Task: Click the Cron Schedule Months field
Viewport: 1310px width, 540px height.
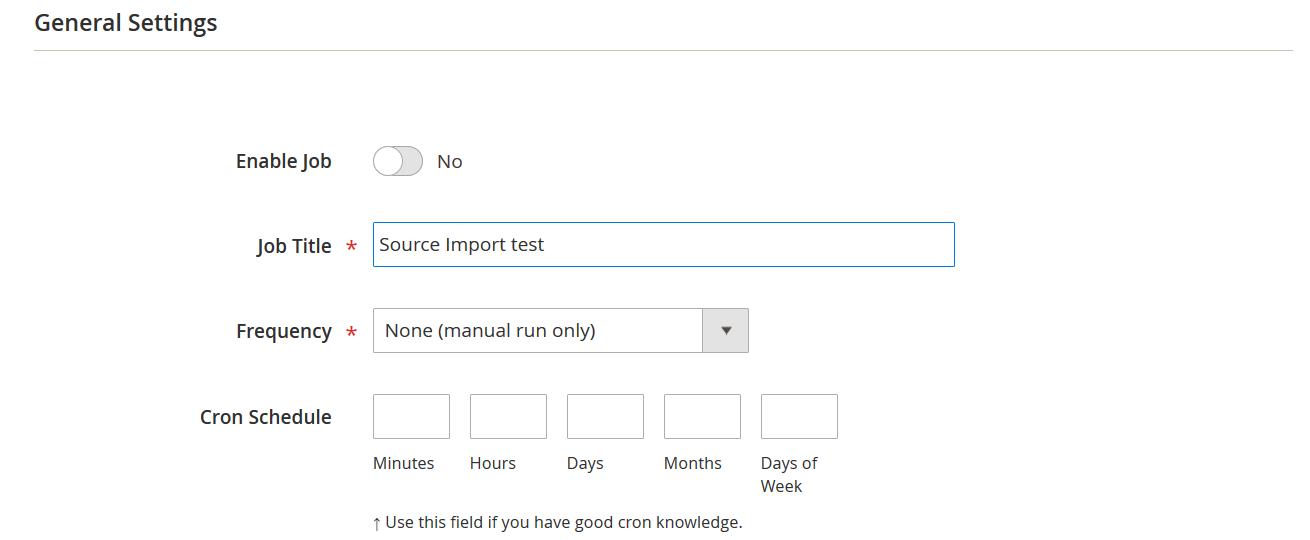Action: point(702,416)
